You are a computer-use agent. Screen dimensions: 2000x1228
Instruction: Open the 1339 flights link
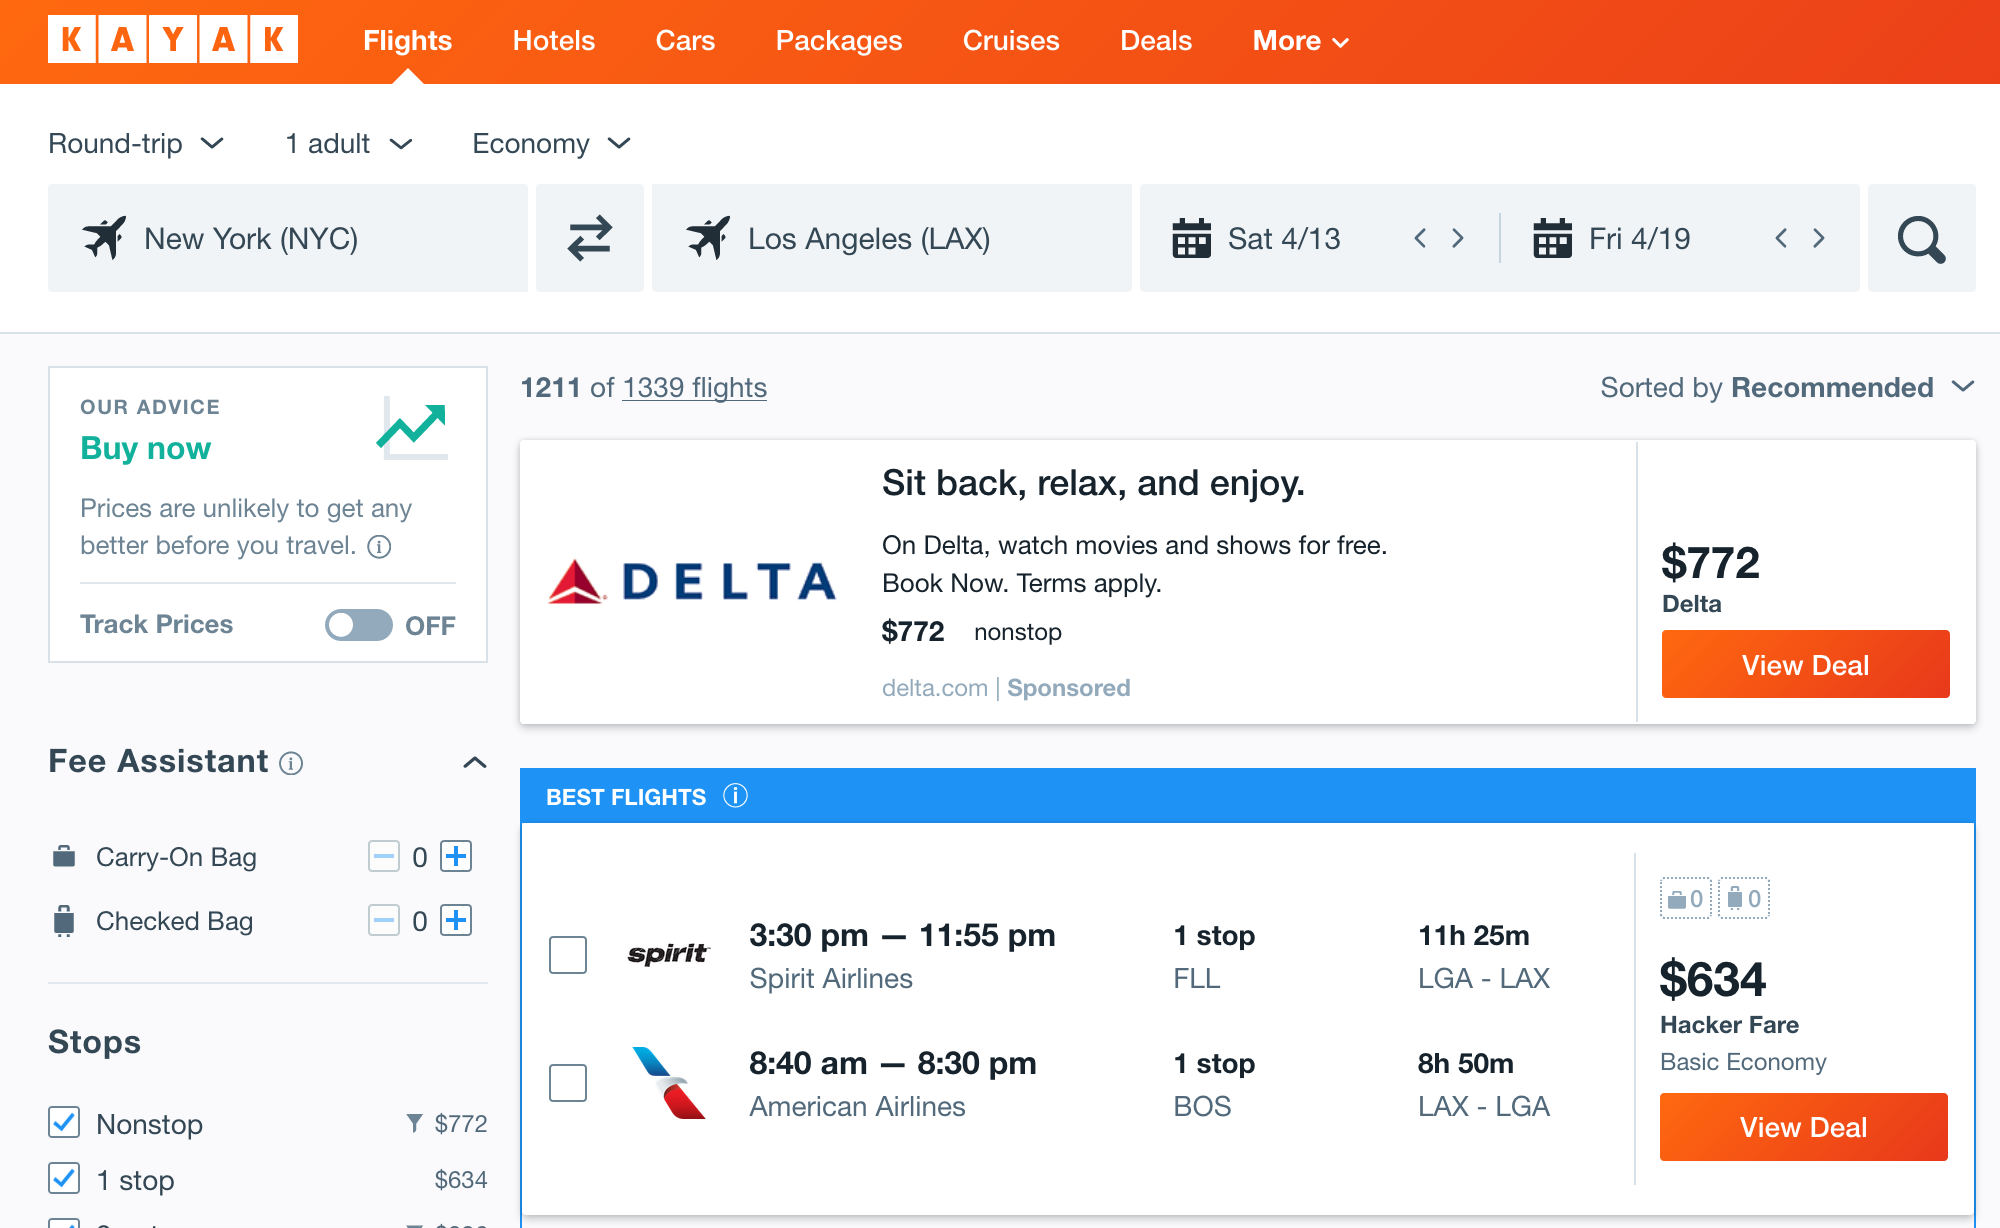[x=694, y=387]
